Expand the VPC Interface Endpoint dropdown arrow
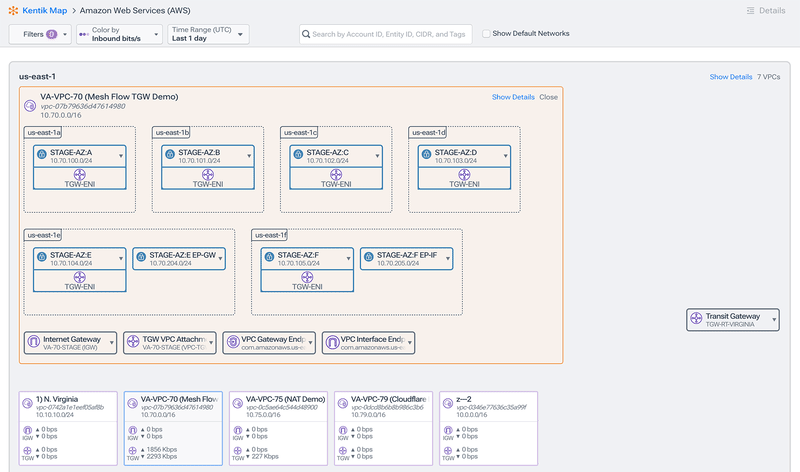The image size is (800, 472). click(x=409, y=342)
